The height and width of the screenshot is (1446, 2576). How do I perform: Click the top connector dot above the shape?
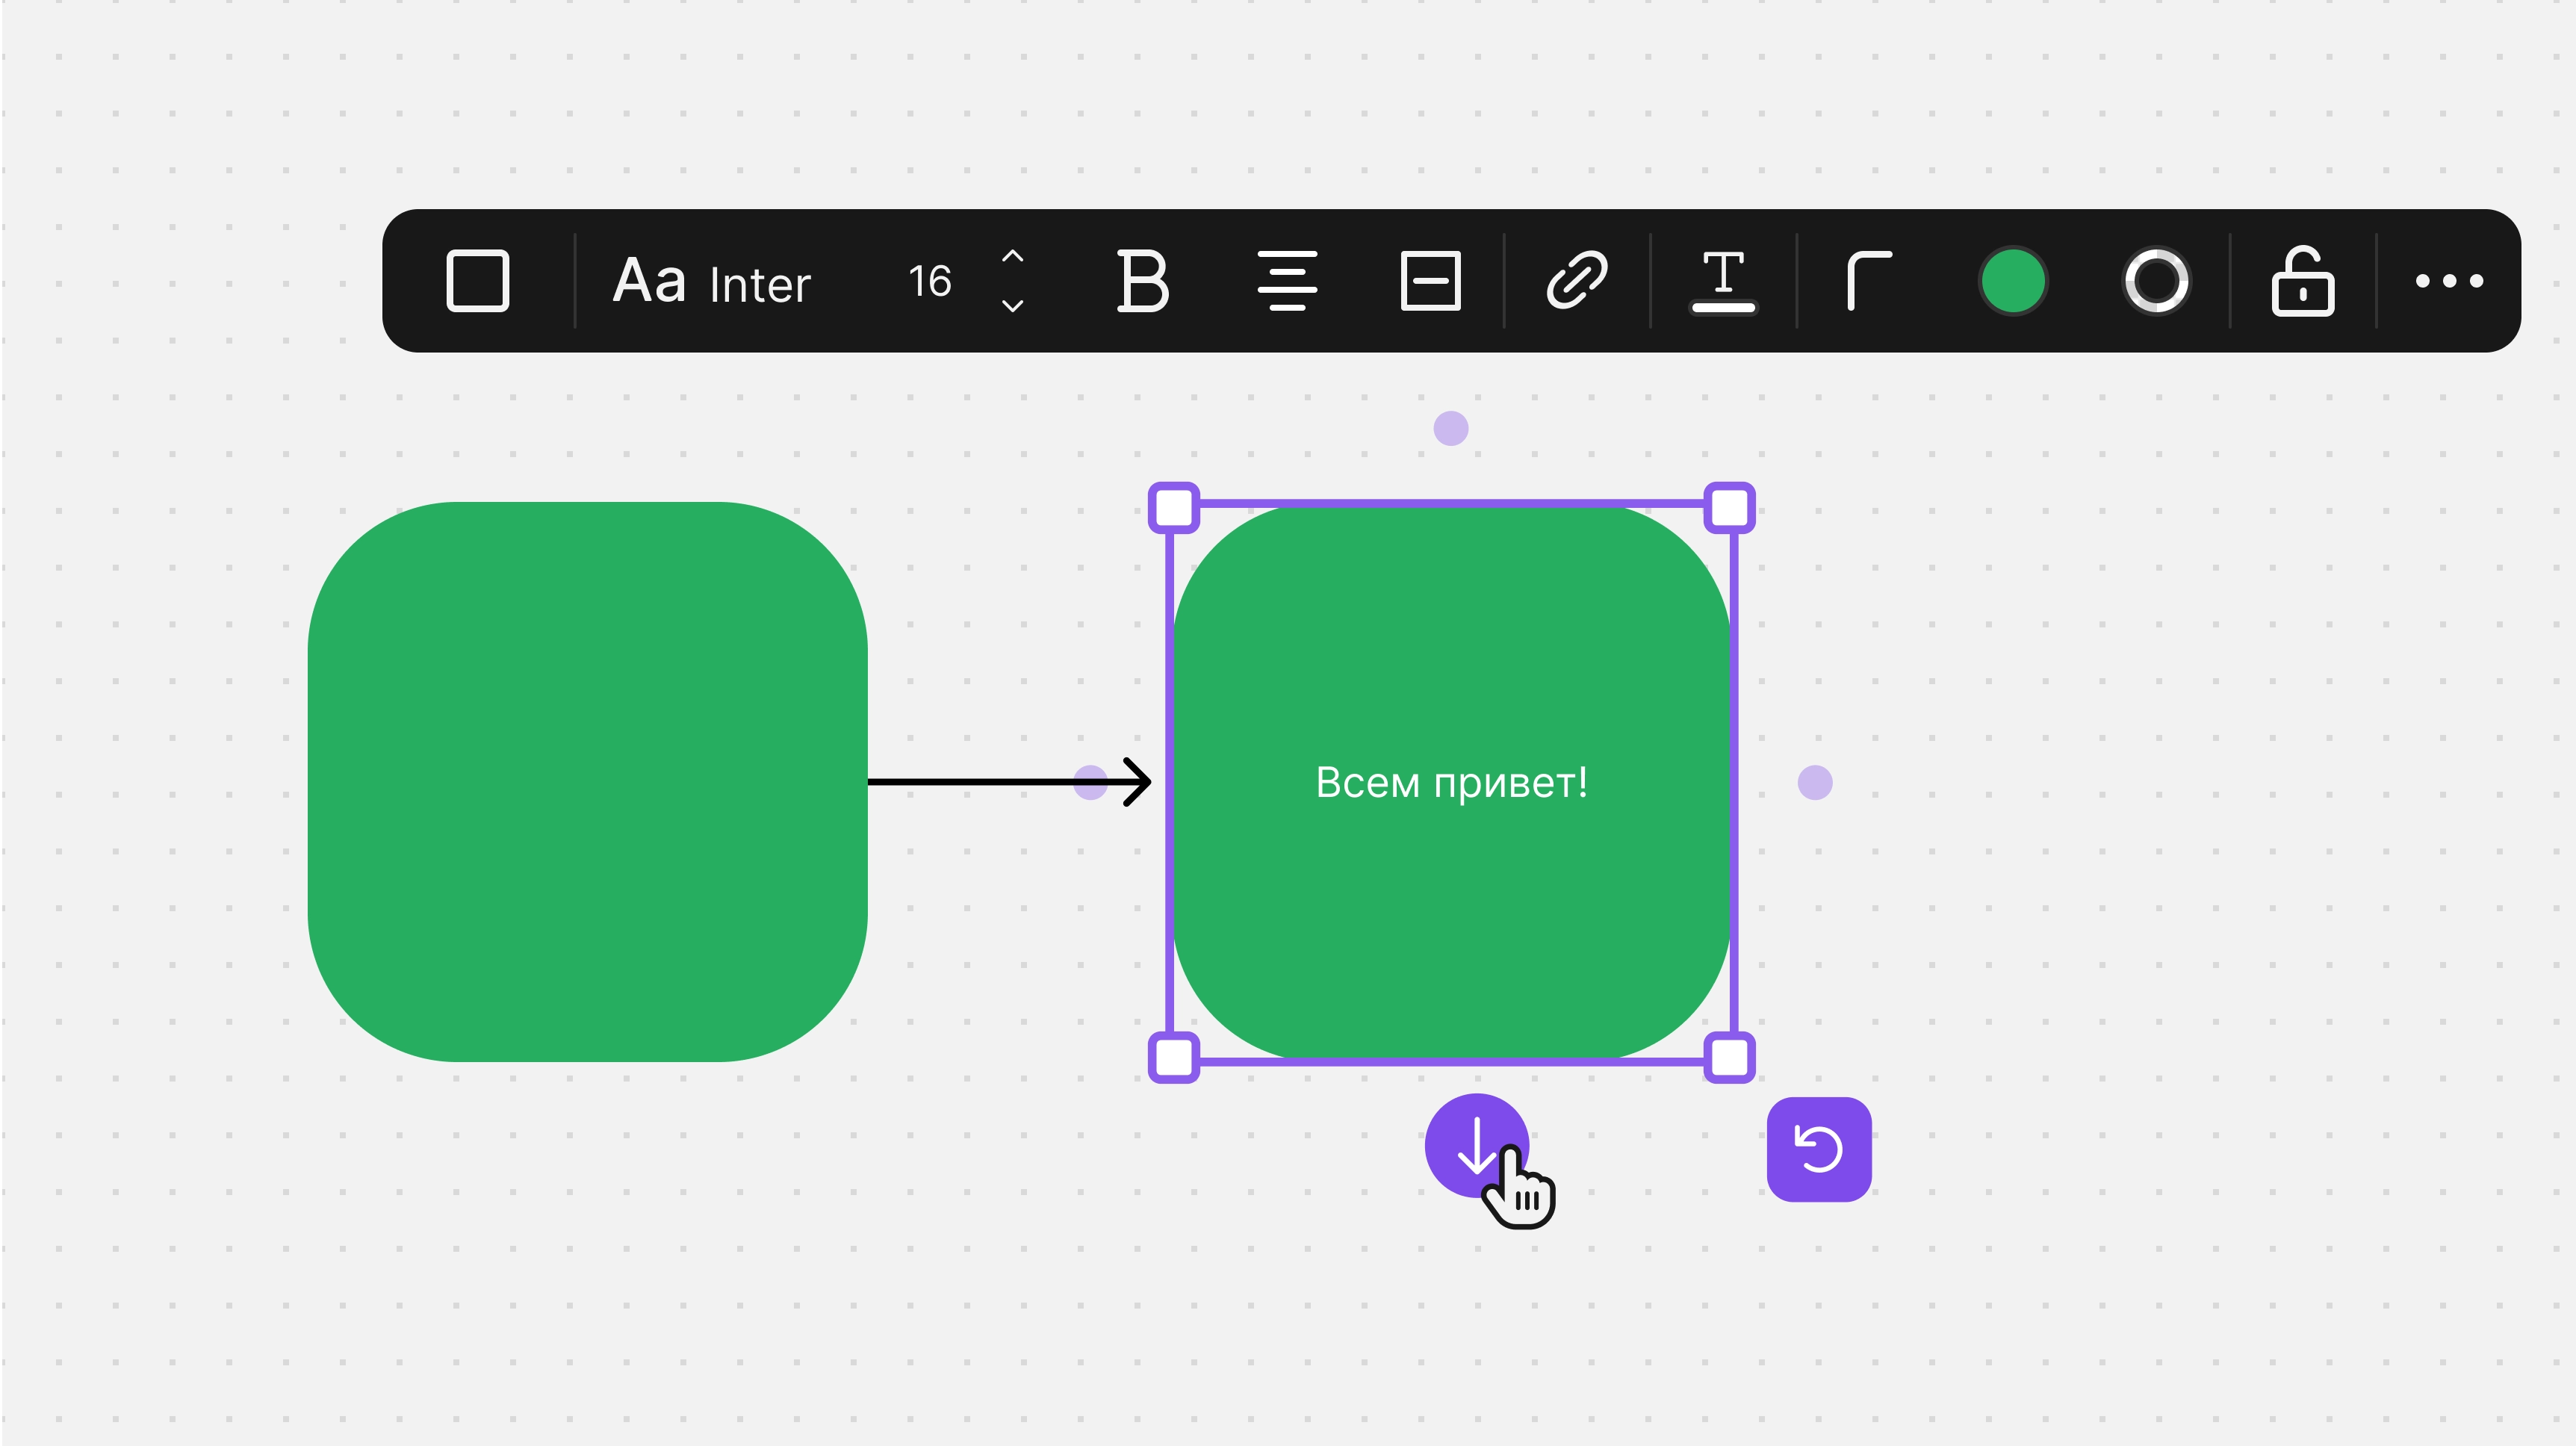point(1451,428)
